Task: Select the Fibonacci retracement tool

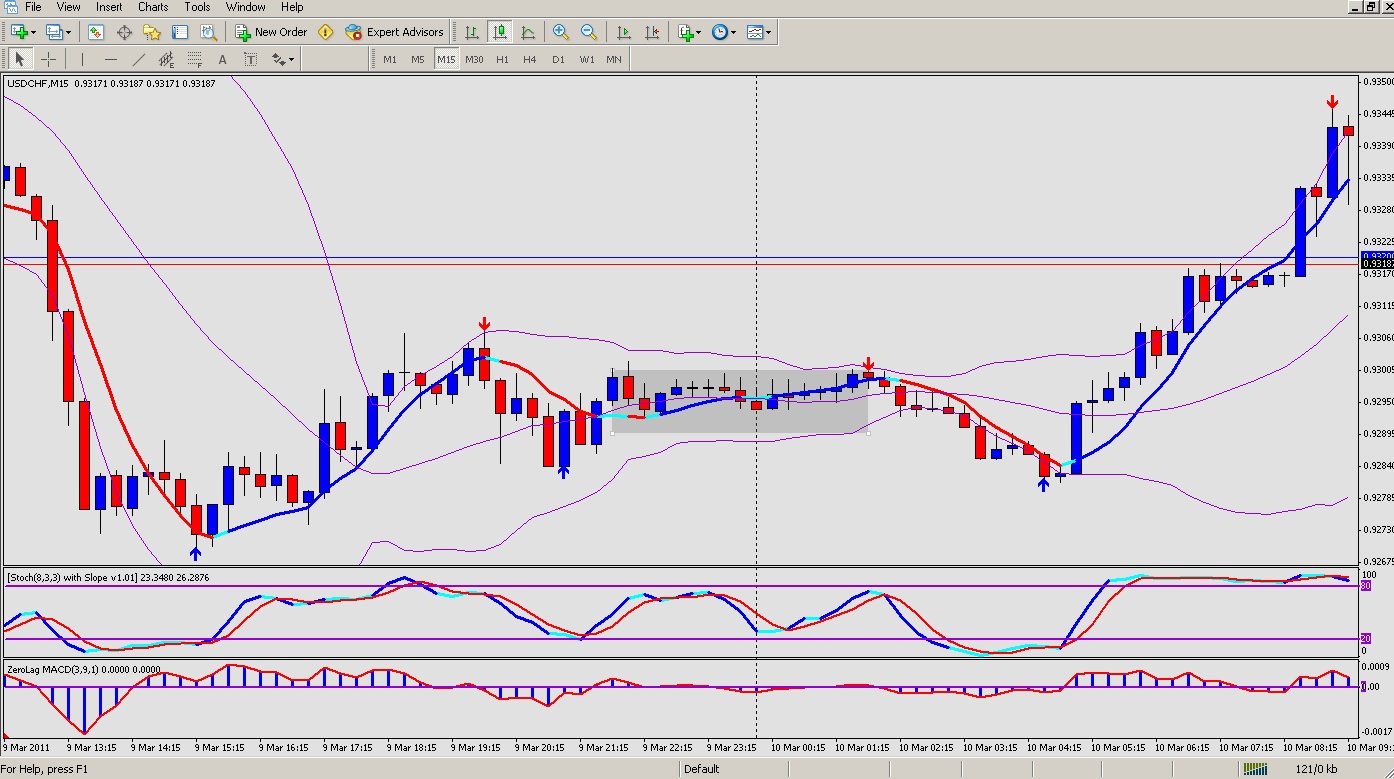Action: [195, 59]
